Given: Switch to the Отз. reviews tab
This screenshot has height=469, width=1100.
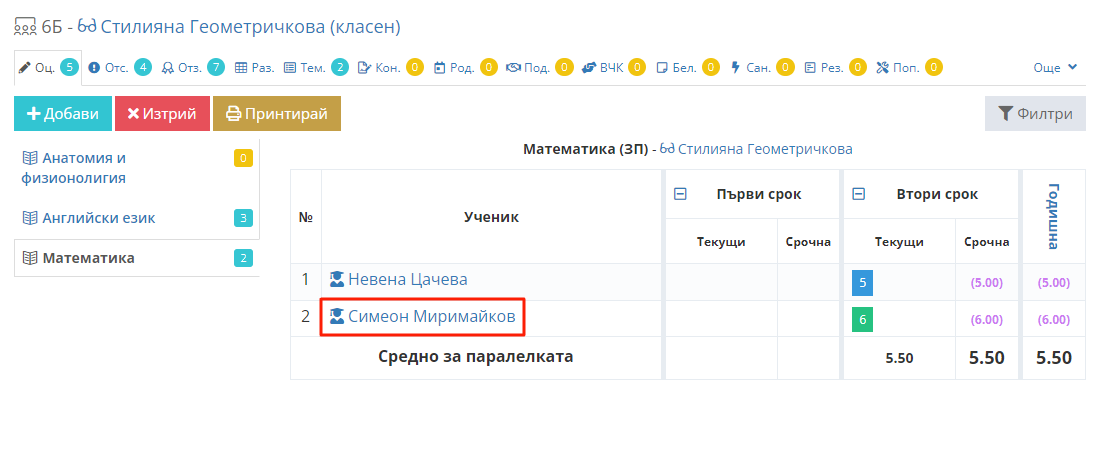Looking at the screenshot, I should pos(193,68).
